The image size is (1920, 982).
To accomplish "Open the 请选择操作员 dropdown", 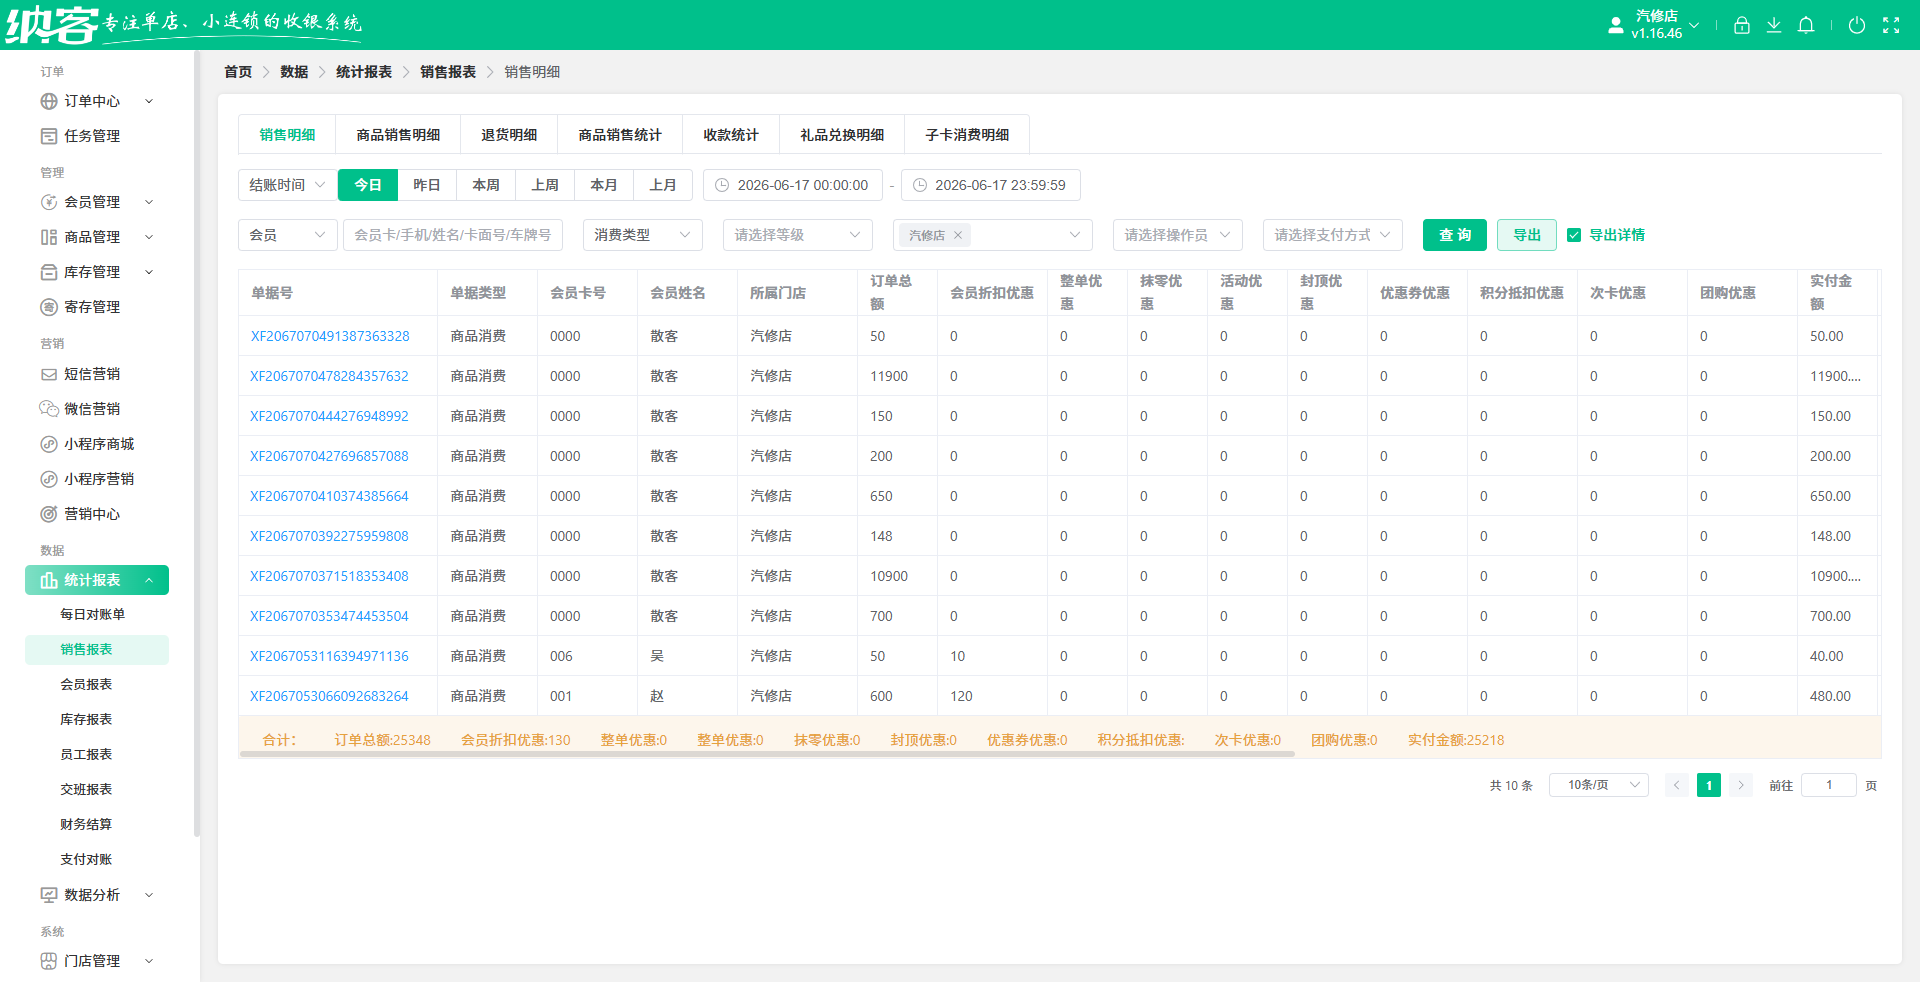I will pos(1178,235).
